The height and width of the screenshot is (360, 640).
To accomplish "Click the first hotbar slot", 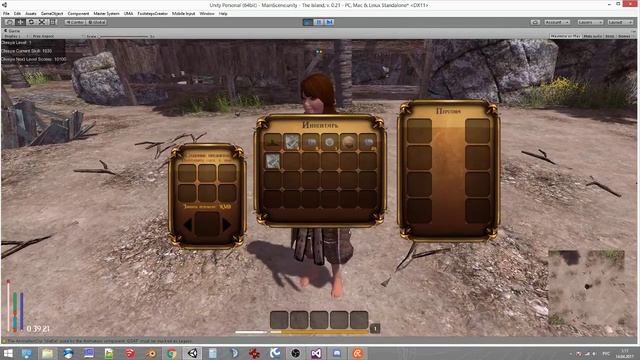I will [x=279, y=320].
